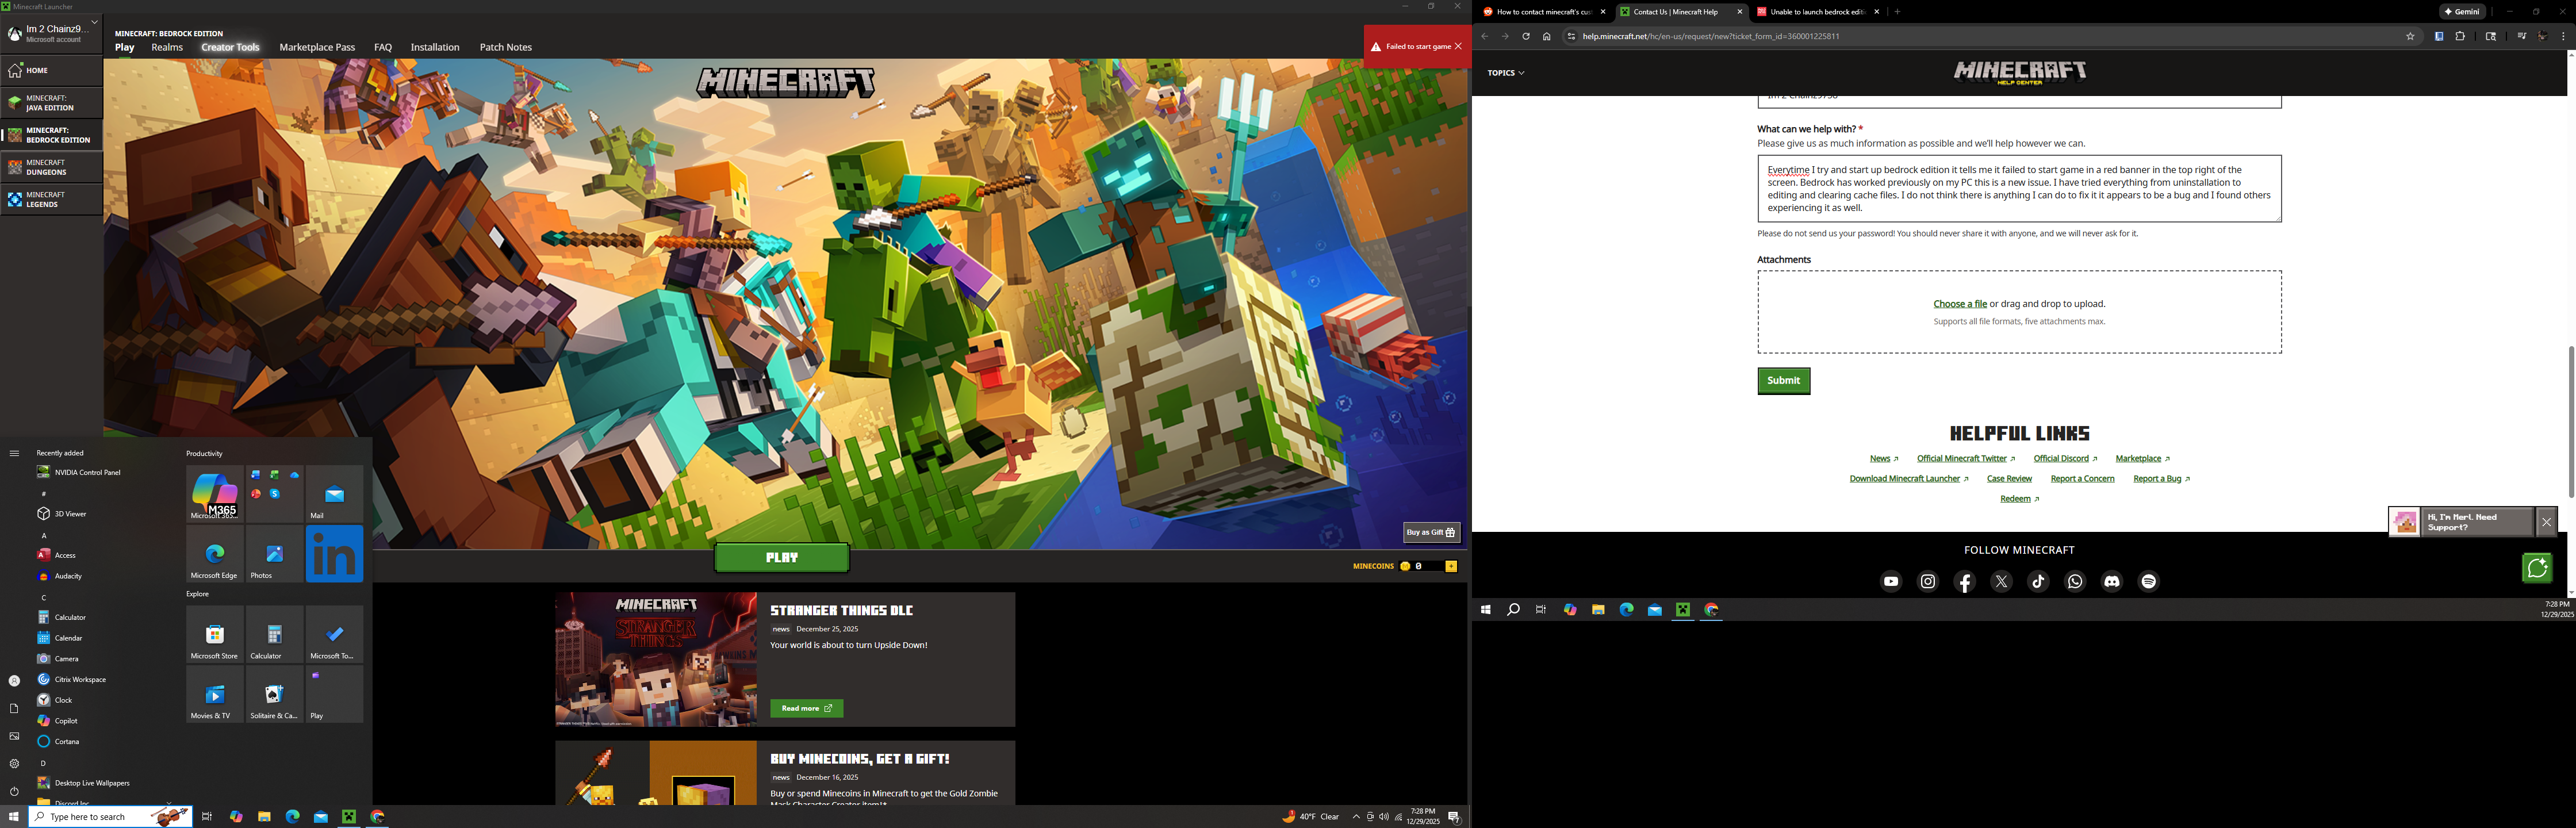This screenshot has width=2576, height=828.
Task: Click browser reload page icon
Action: [x=1526, y=37]
